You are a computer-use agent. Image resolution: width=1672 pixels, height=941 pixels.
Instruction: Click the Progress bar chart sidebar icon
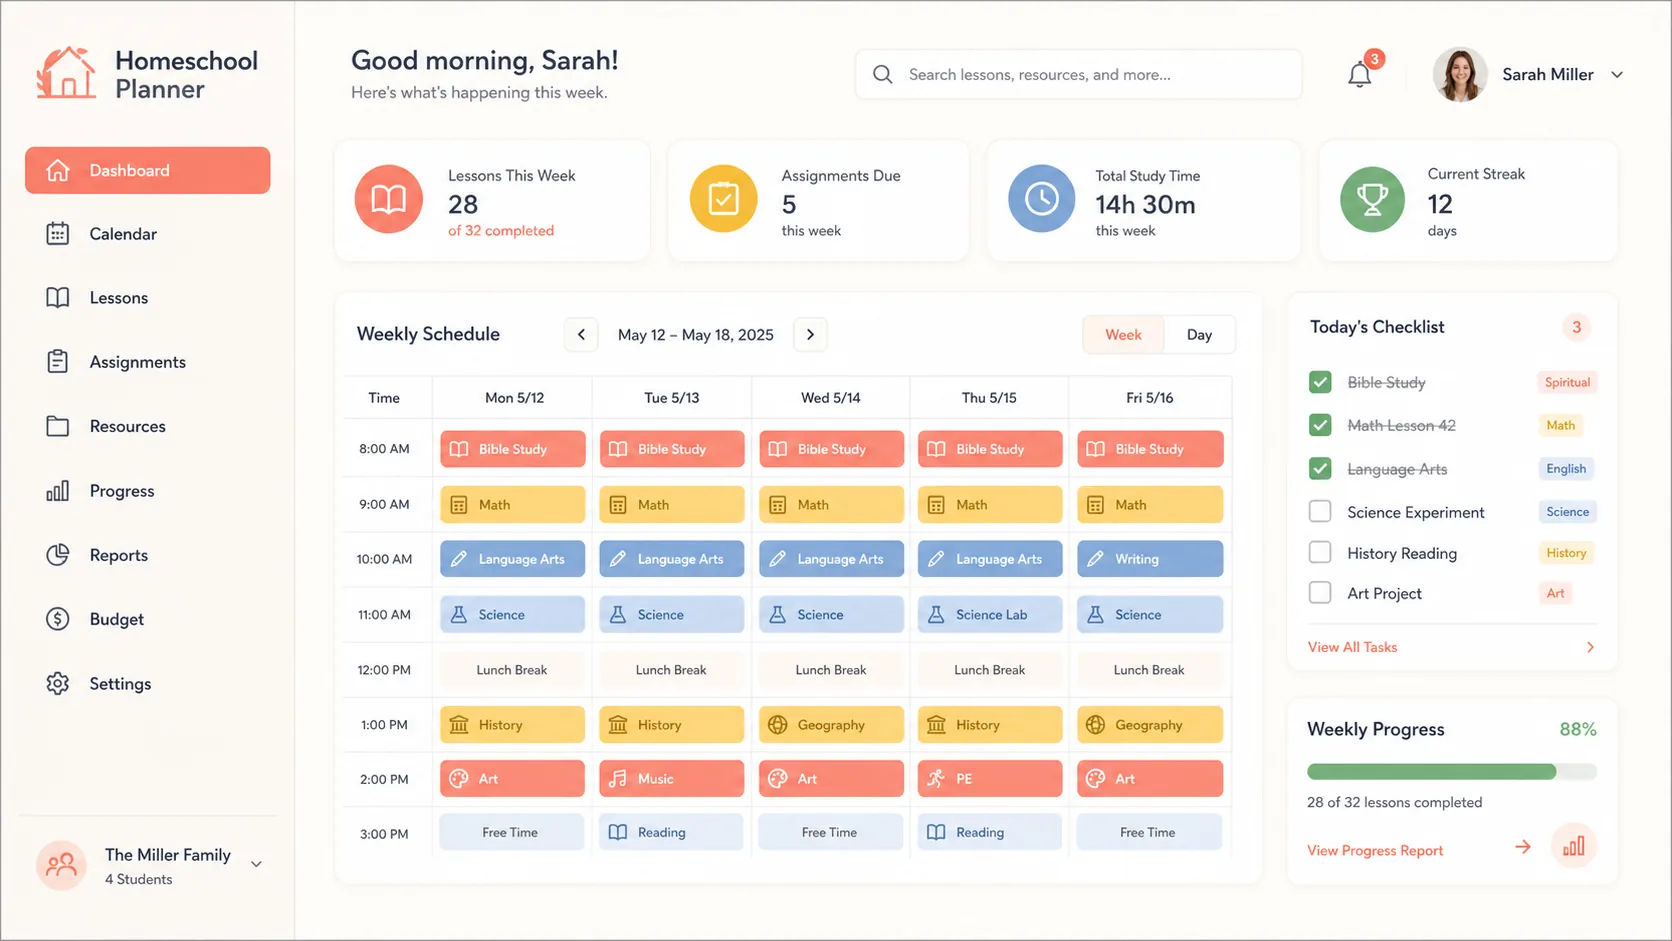pos(58,491)
